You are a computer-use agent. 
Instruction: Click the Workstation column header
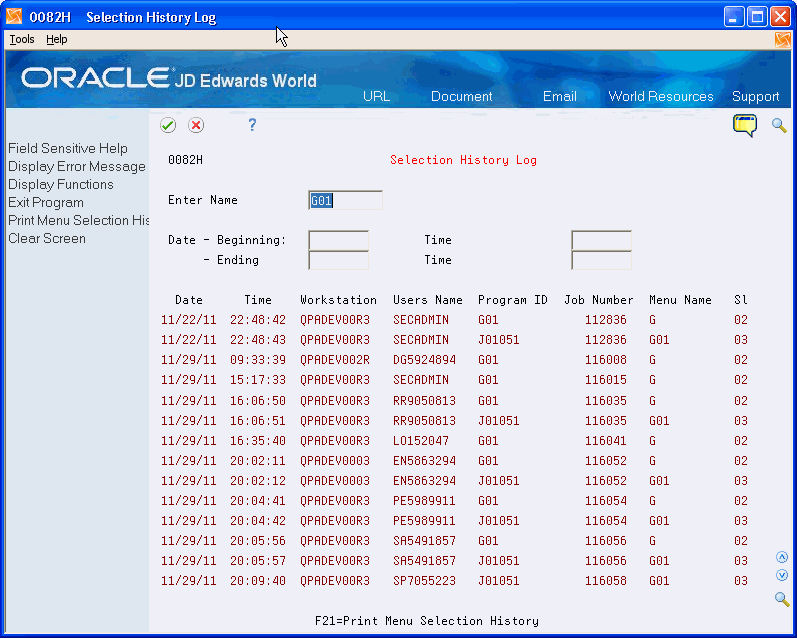[338, 300]
